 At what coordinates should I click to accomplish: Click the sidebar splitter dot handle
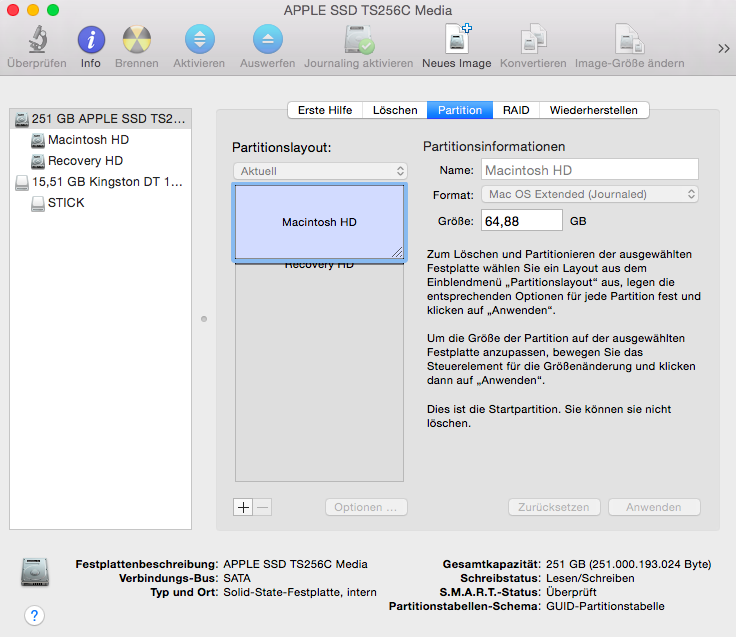204,319
